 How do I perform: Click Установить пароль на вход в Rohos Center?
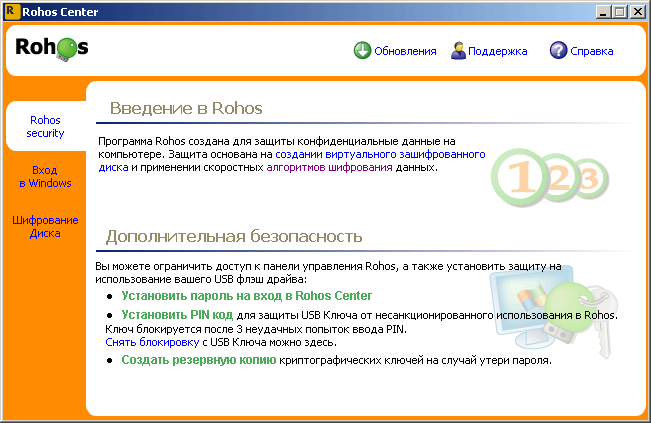click(x=247, y=296)
